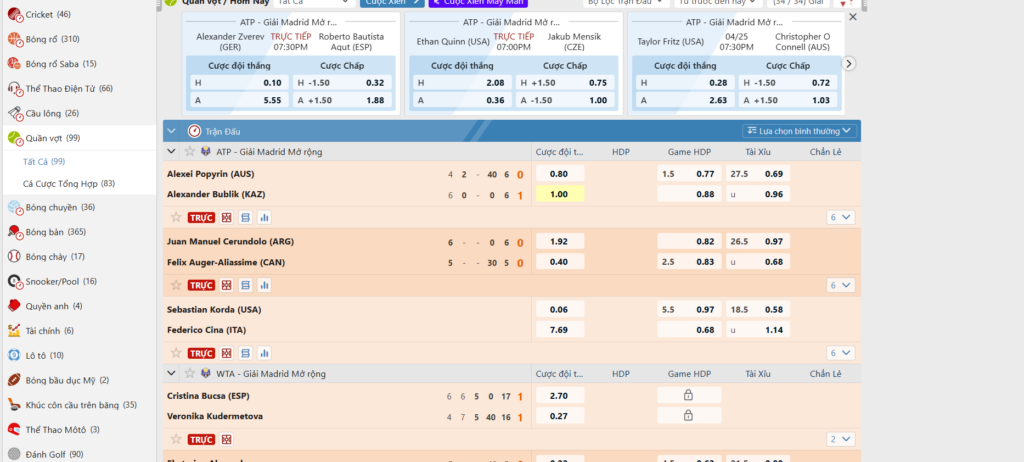The image size is (1024, 462).
Task: Star the Popyrin vs Bublik match
Action: (176, 217)
